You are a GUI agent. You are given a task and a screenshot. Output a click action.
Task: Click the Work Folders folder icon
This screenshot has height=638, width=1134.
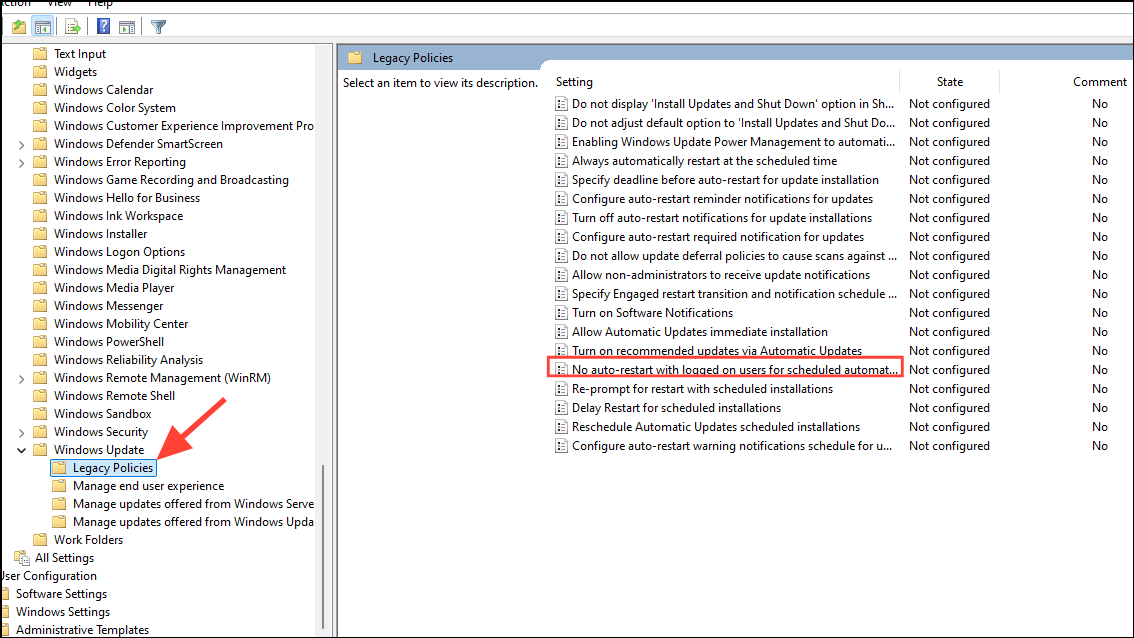click(x=41, y=539)
